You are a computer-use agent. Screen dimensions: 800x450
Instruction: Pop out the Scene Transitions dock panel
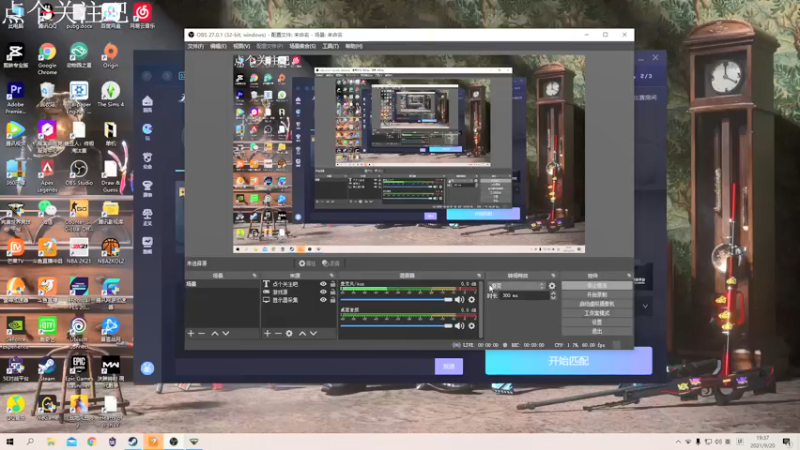pos(553,276)
